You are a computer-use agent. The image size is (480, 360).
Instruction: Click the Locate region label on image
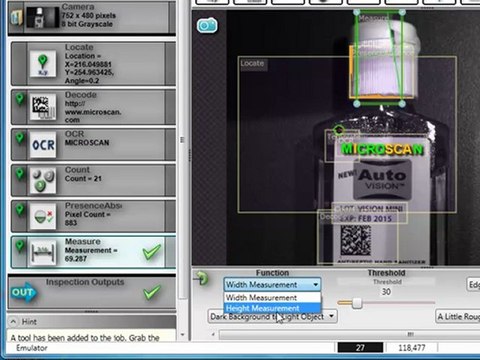tap(252, 63)
